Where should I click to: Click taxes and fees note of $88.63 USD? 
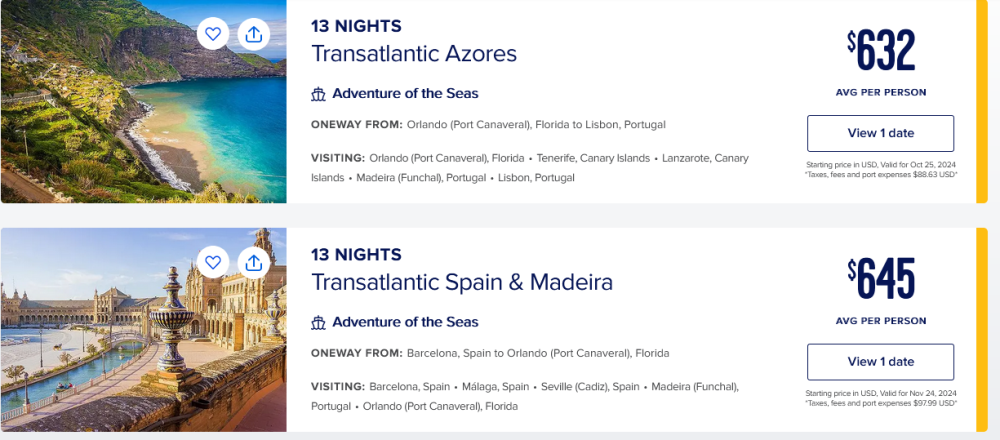(881, 174)
